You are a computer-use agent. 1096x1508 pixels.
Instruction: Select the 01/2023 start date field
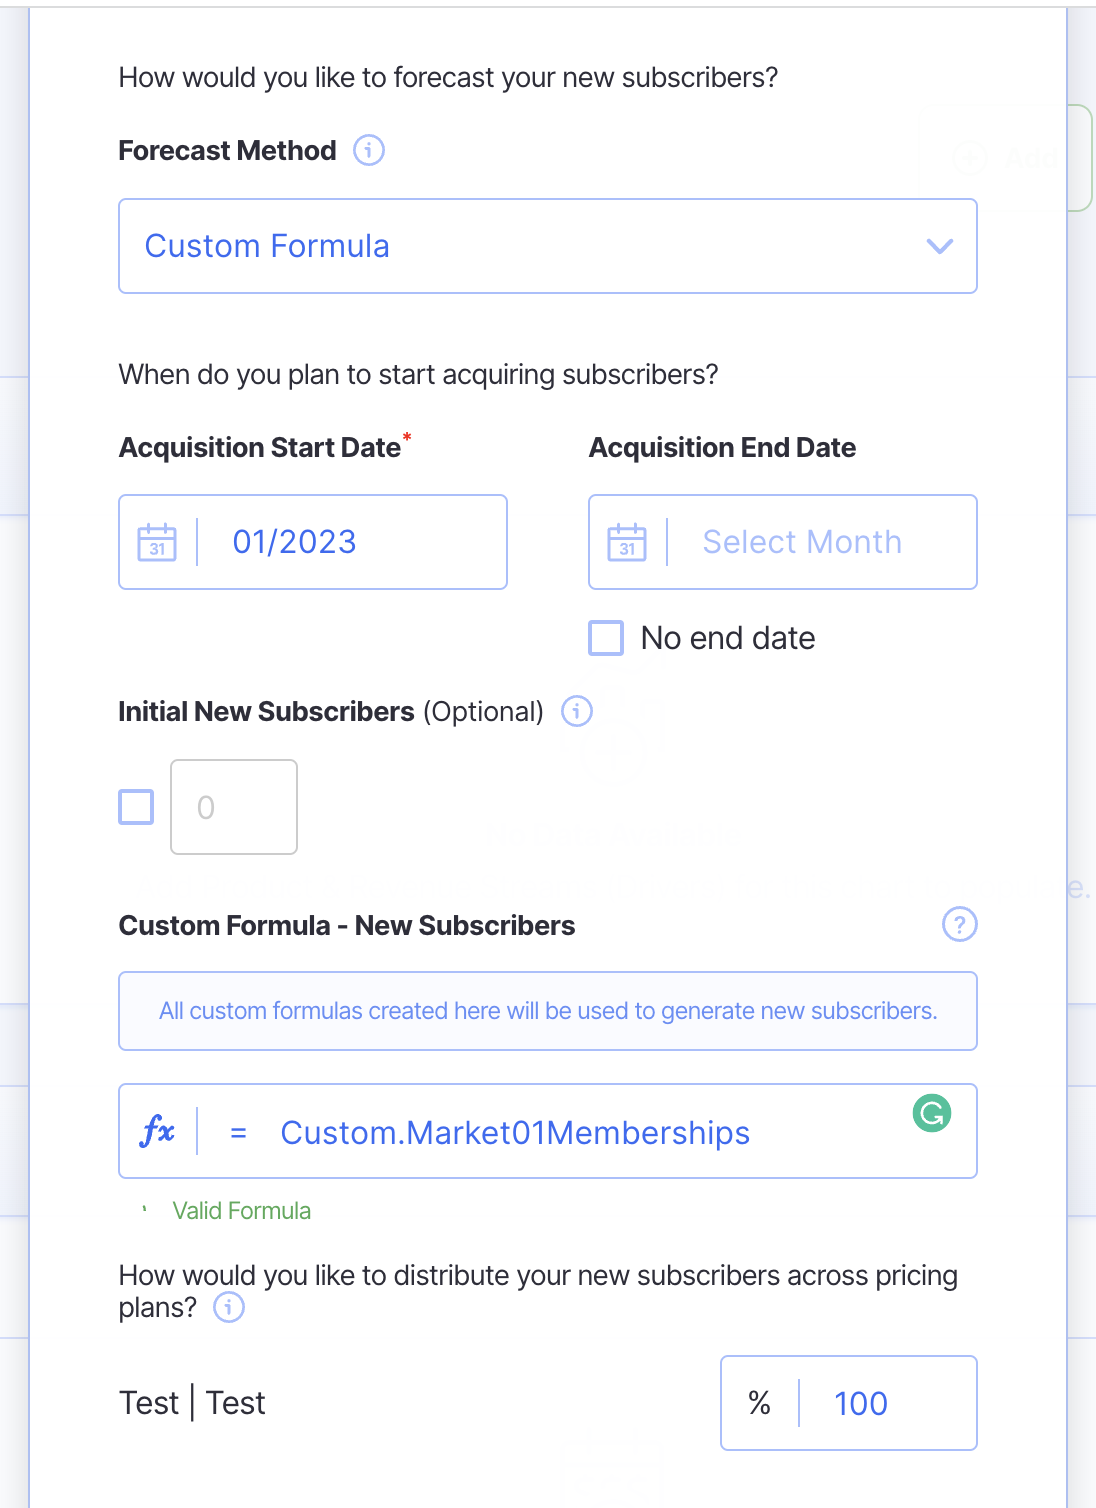(x=350, y=542)
